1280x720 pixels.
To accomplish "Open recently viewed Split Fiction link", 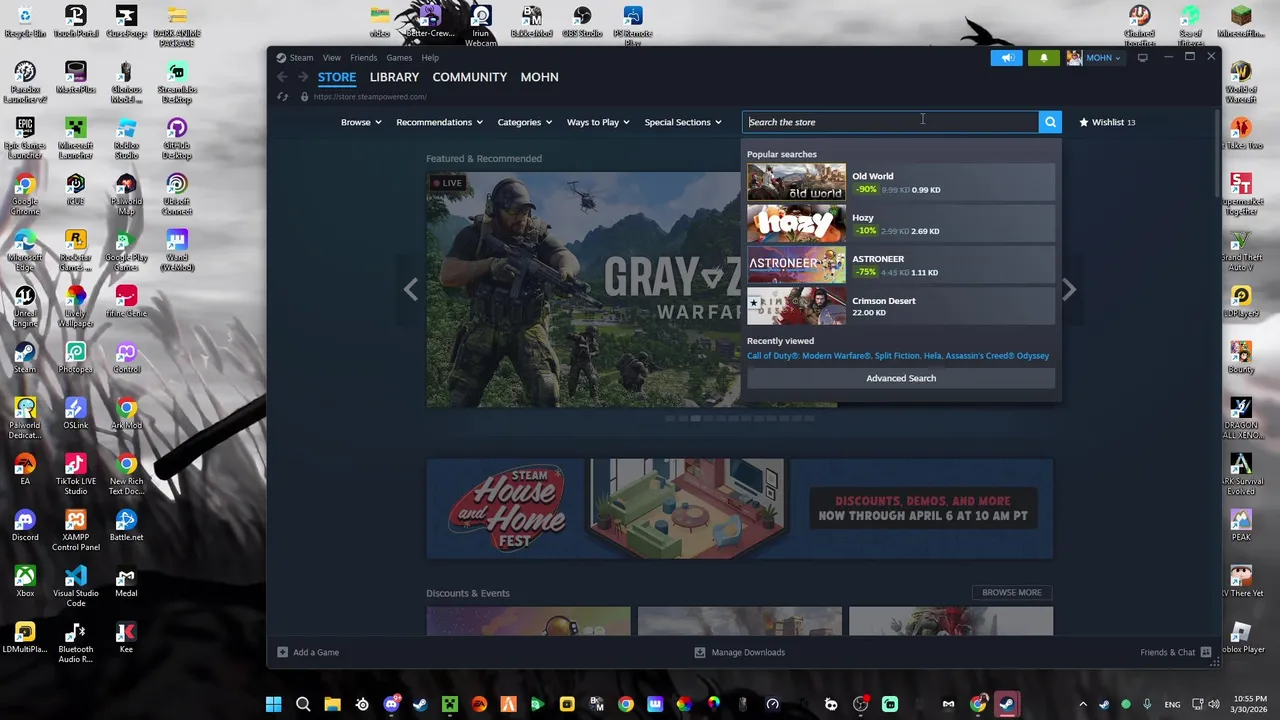I will click(x=897, y=356).
